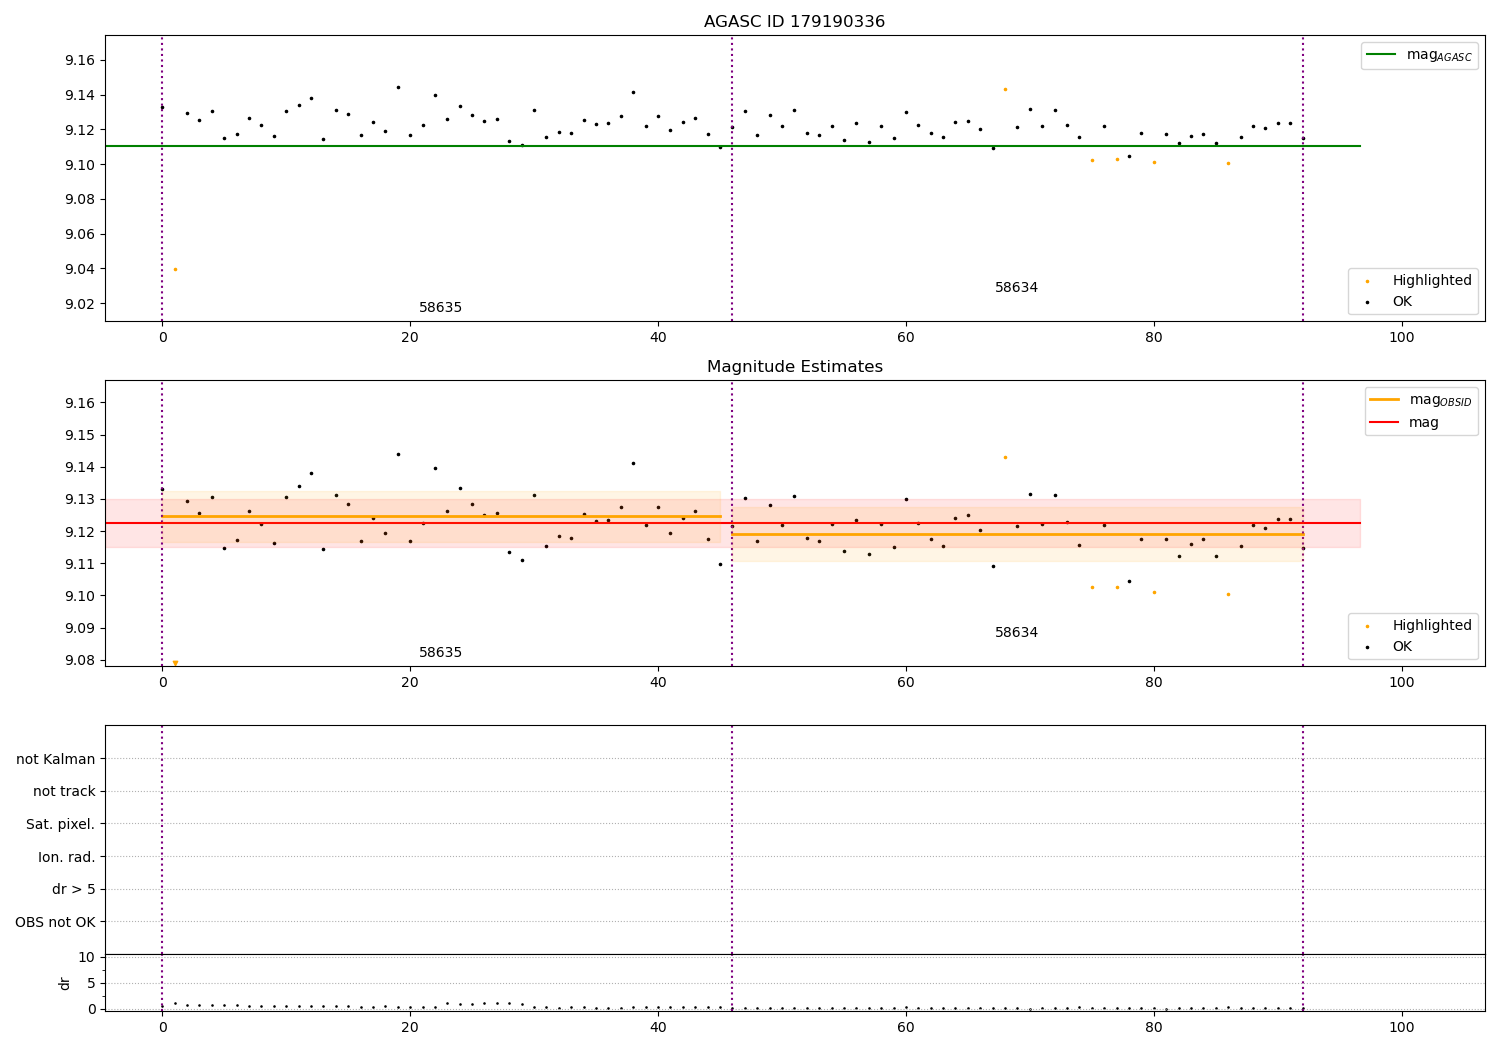Screen dimensions: 1500x1050
Task: Click the 9.04 tick on the top y-axis
Action: [79, 269]
